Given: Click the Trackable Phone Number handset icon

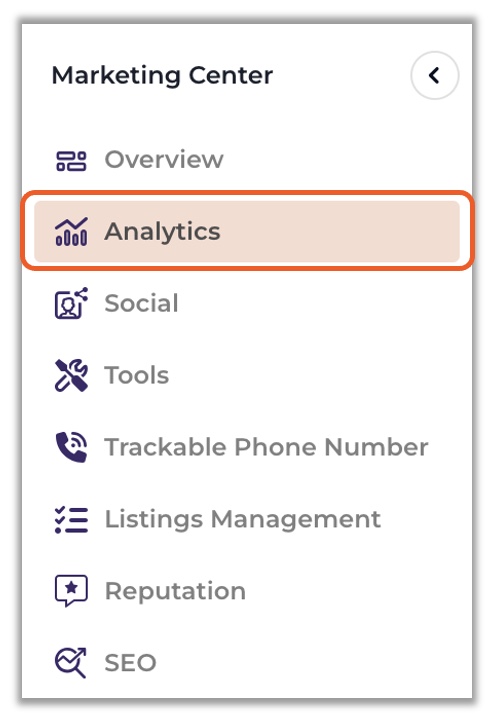Looking at the screenshot, I should coord(71,447).
